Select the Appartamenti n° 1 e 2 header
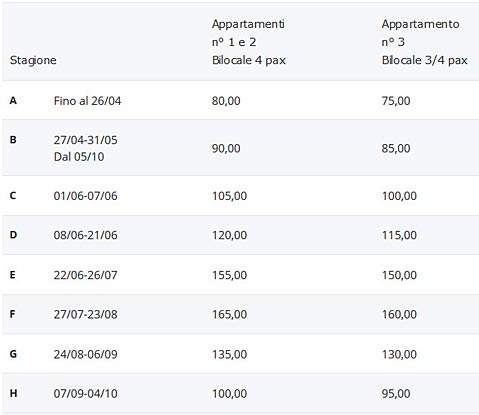This screenshot has width=479, height=415. (249, 42)
